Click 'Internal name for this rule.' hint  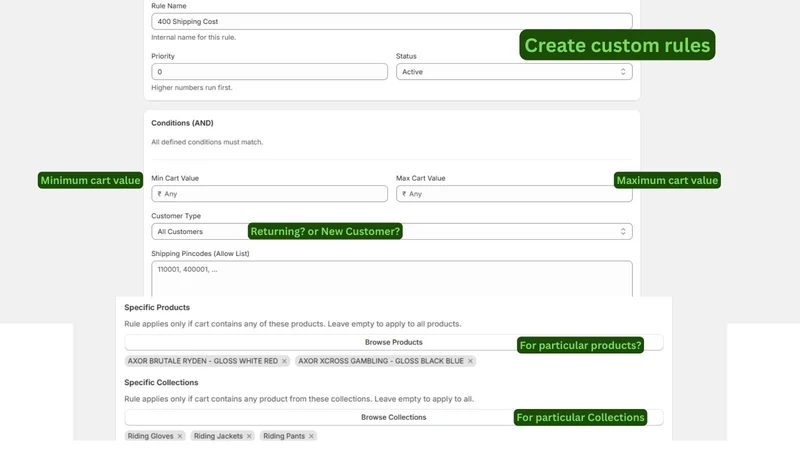193,37
